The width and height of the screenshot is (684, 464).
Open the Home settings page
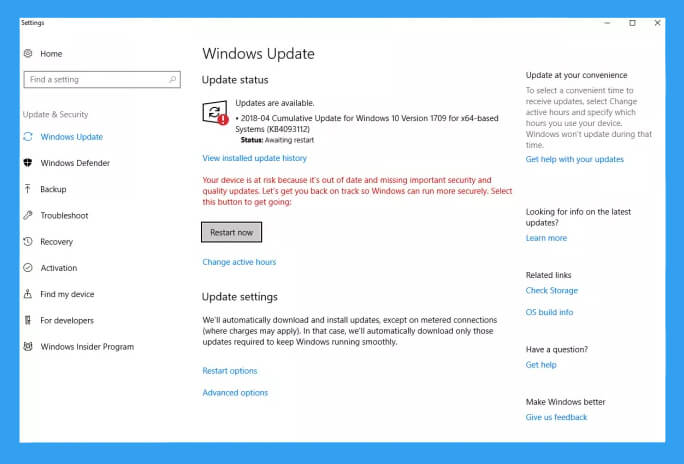51,54
